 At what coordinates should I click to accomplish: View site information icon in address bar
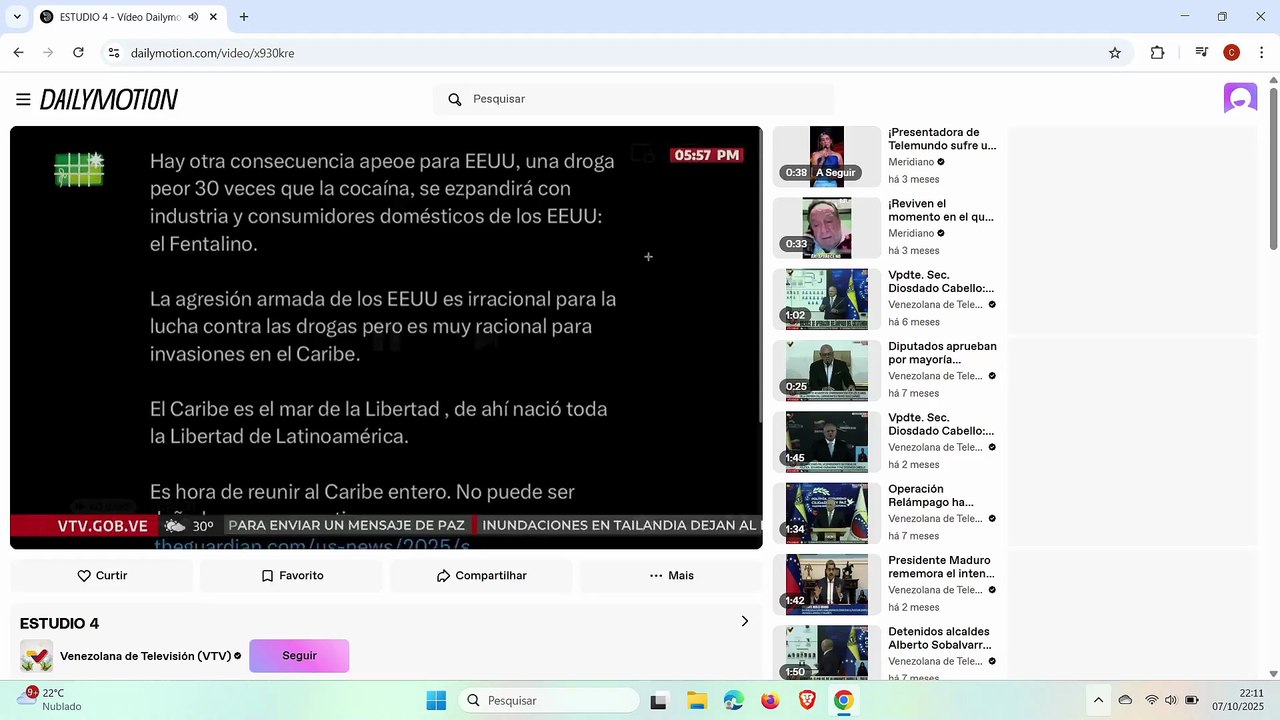point(114,53)
